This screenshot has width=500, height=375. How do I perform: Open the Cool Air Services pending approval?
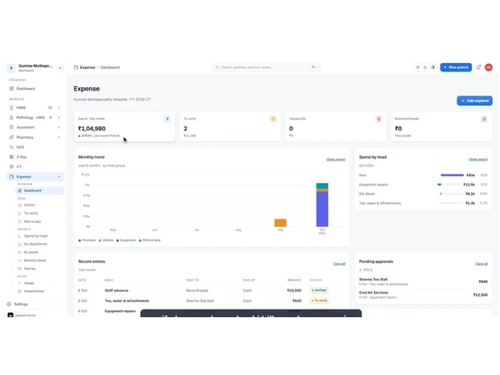coord(423,295)
